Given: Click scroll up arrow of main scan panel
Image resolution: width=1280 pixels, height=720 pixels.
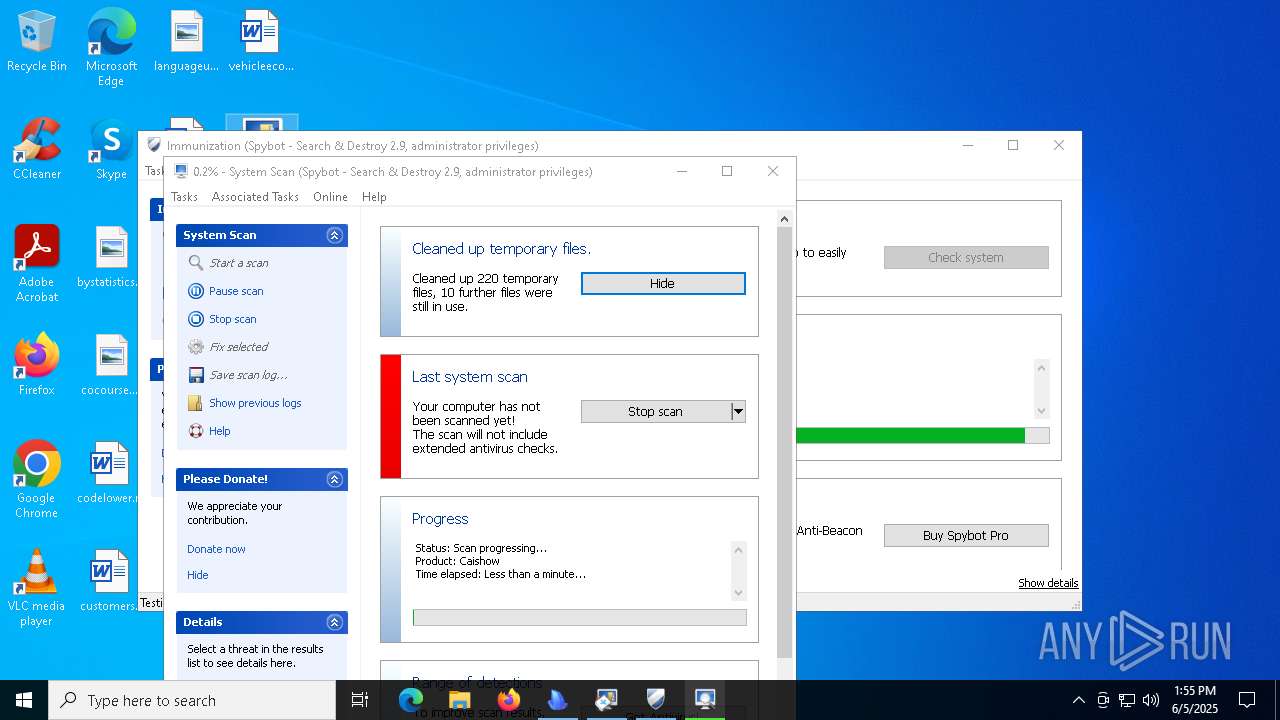Looking at the screenshot, I should click(784, 219).
